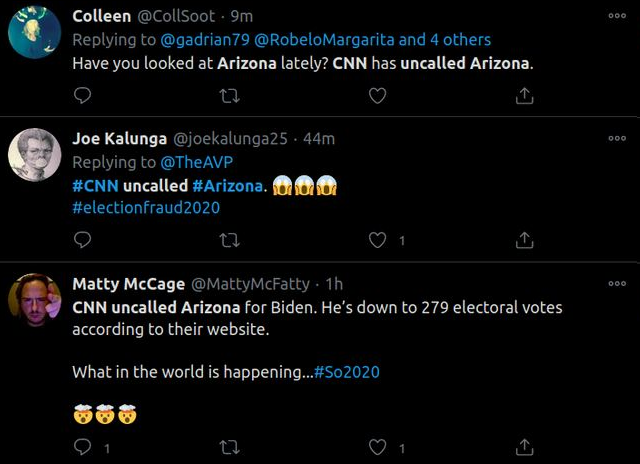Reply to Colleen's tweet
Viewport: 640px width, 464px height.
[83, 96]
